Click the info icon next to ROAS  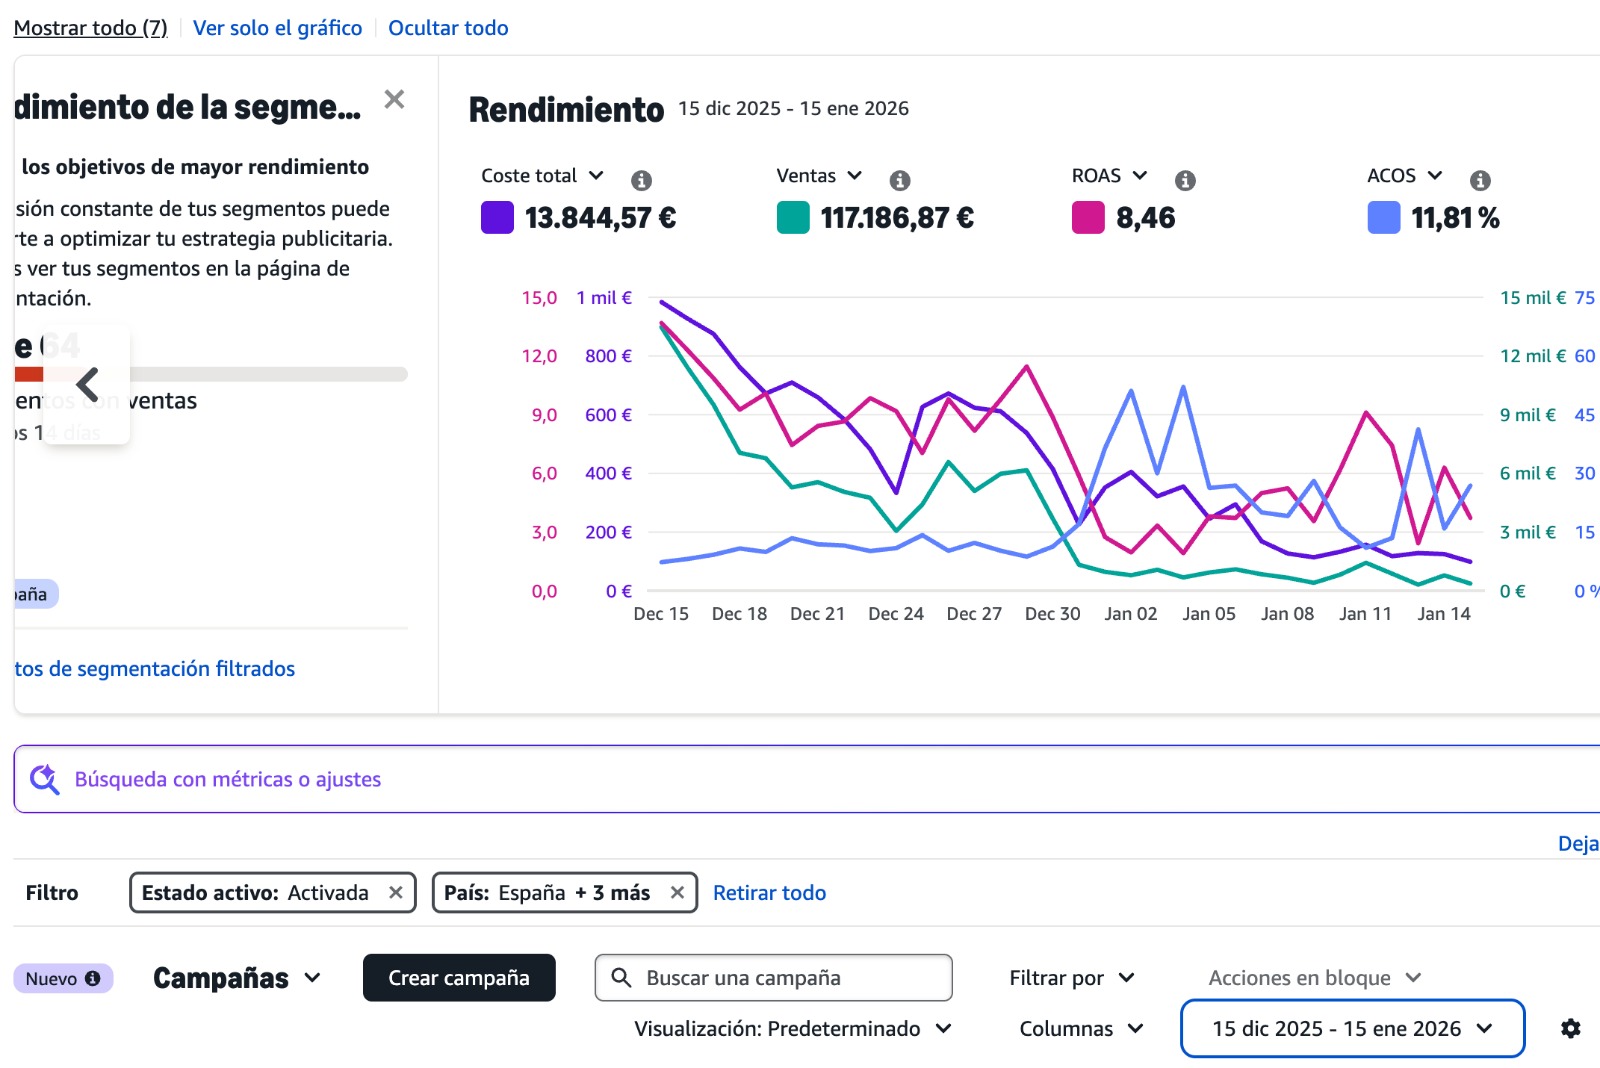click(1185, 180)
